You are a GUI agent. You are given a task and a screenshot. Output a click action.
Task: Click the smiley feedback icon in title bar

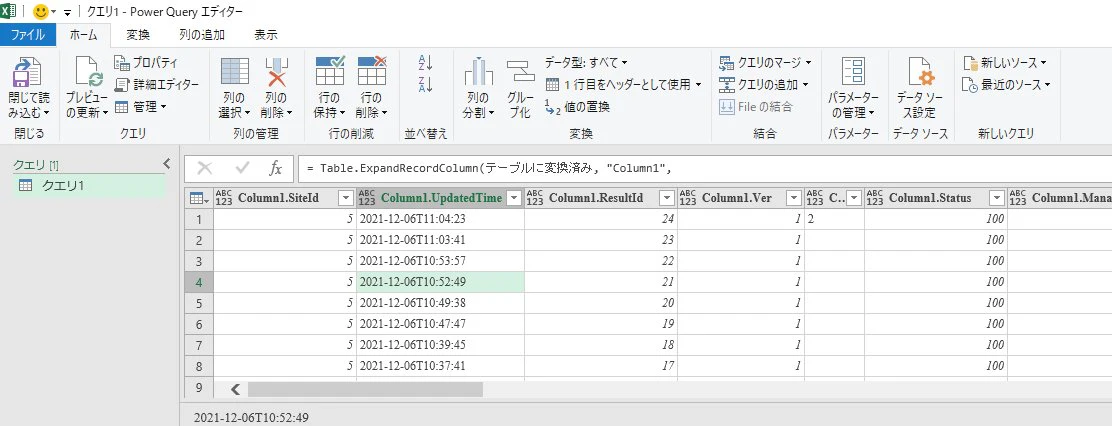click(x=40, y=12)
